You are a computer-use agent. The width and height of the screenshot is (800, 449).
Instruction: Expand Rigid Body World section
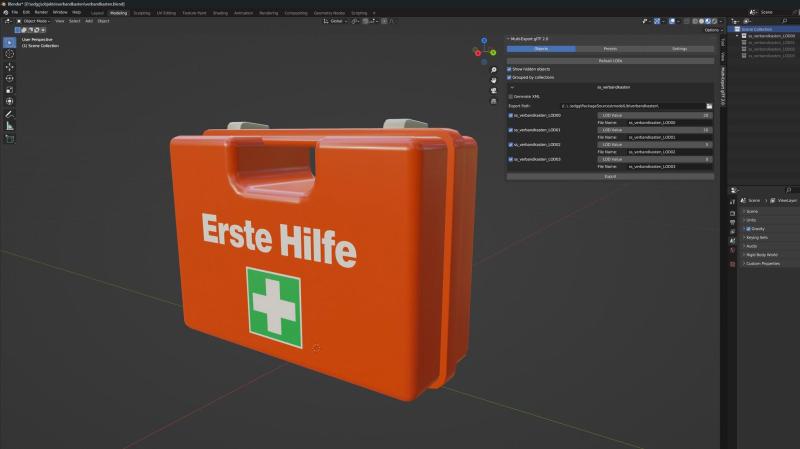point(761,255)
